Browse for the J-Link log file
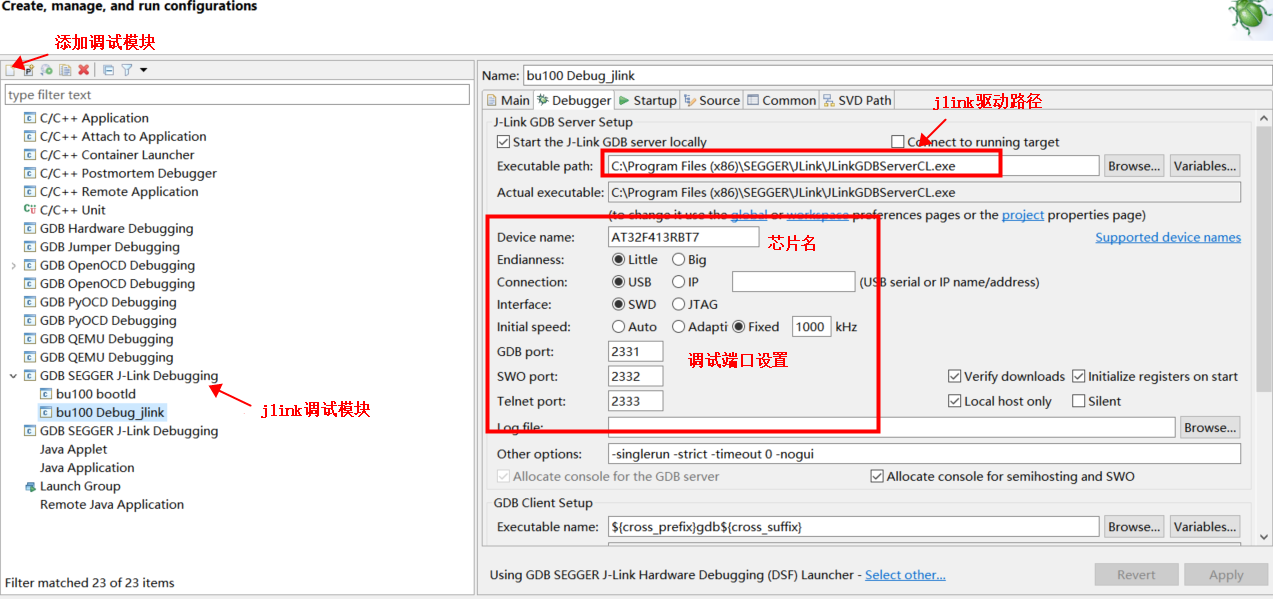 1210,427
